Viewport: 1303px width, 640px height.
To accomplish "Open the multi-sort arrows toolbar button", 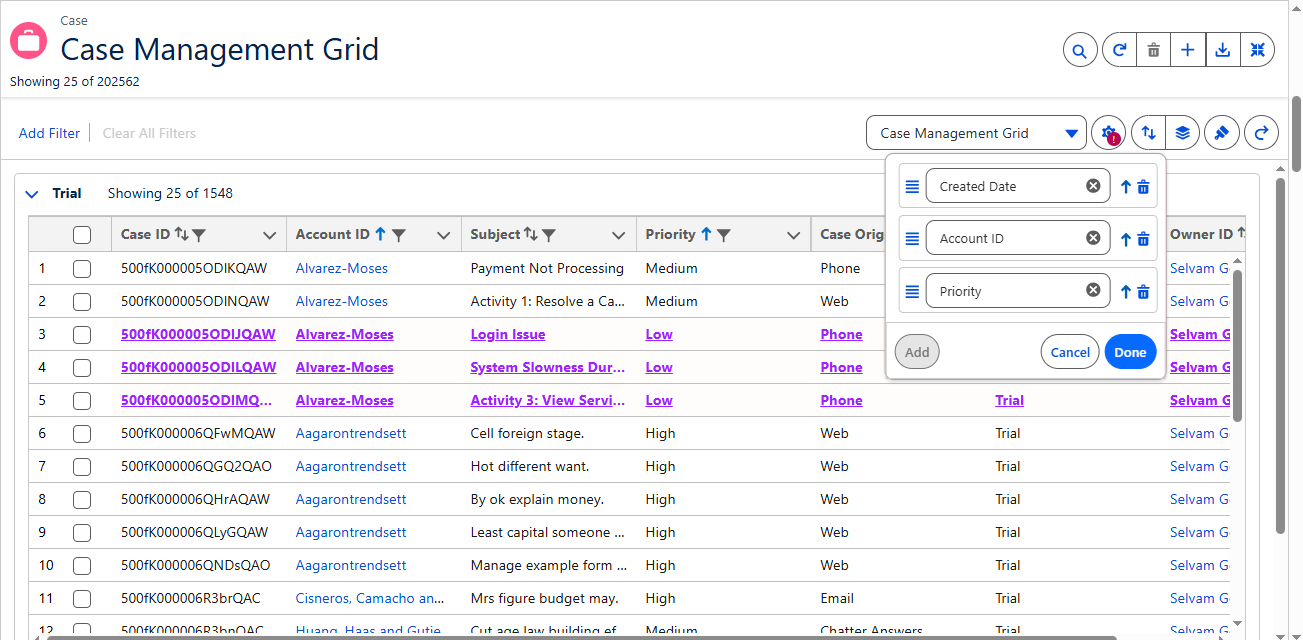I will click(x=1149, y=133).
